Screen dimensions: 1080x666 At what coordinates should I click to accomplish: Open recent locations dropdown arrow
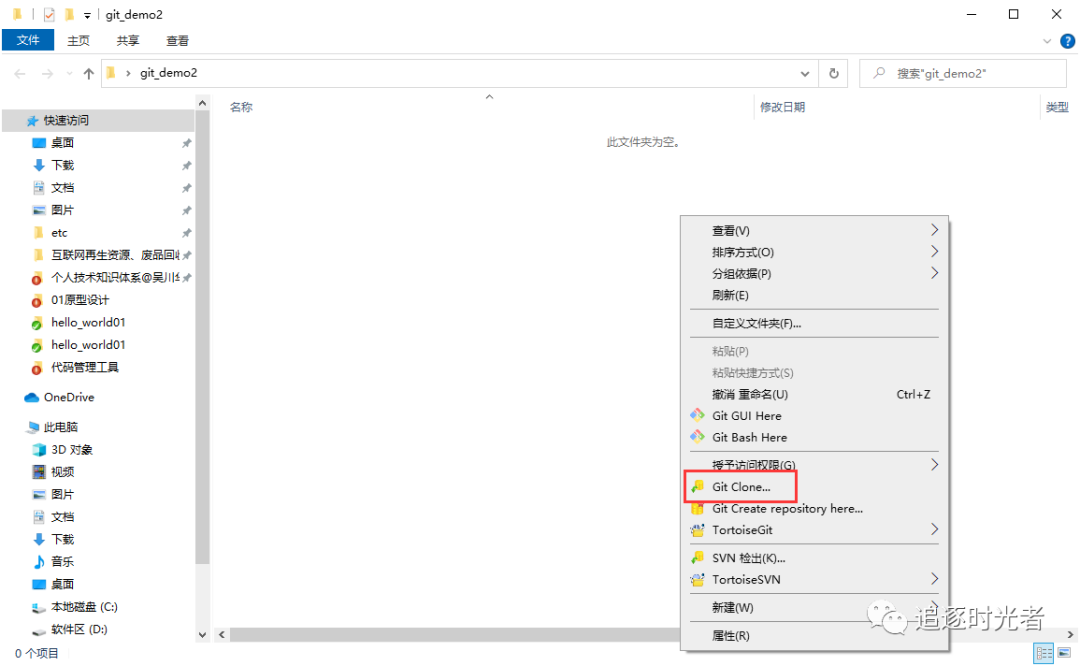coord(69,73)
